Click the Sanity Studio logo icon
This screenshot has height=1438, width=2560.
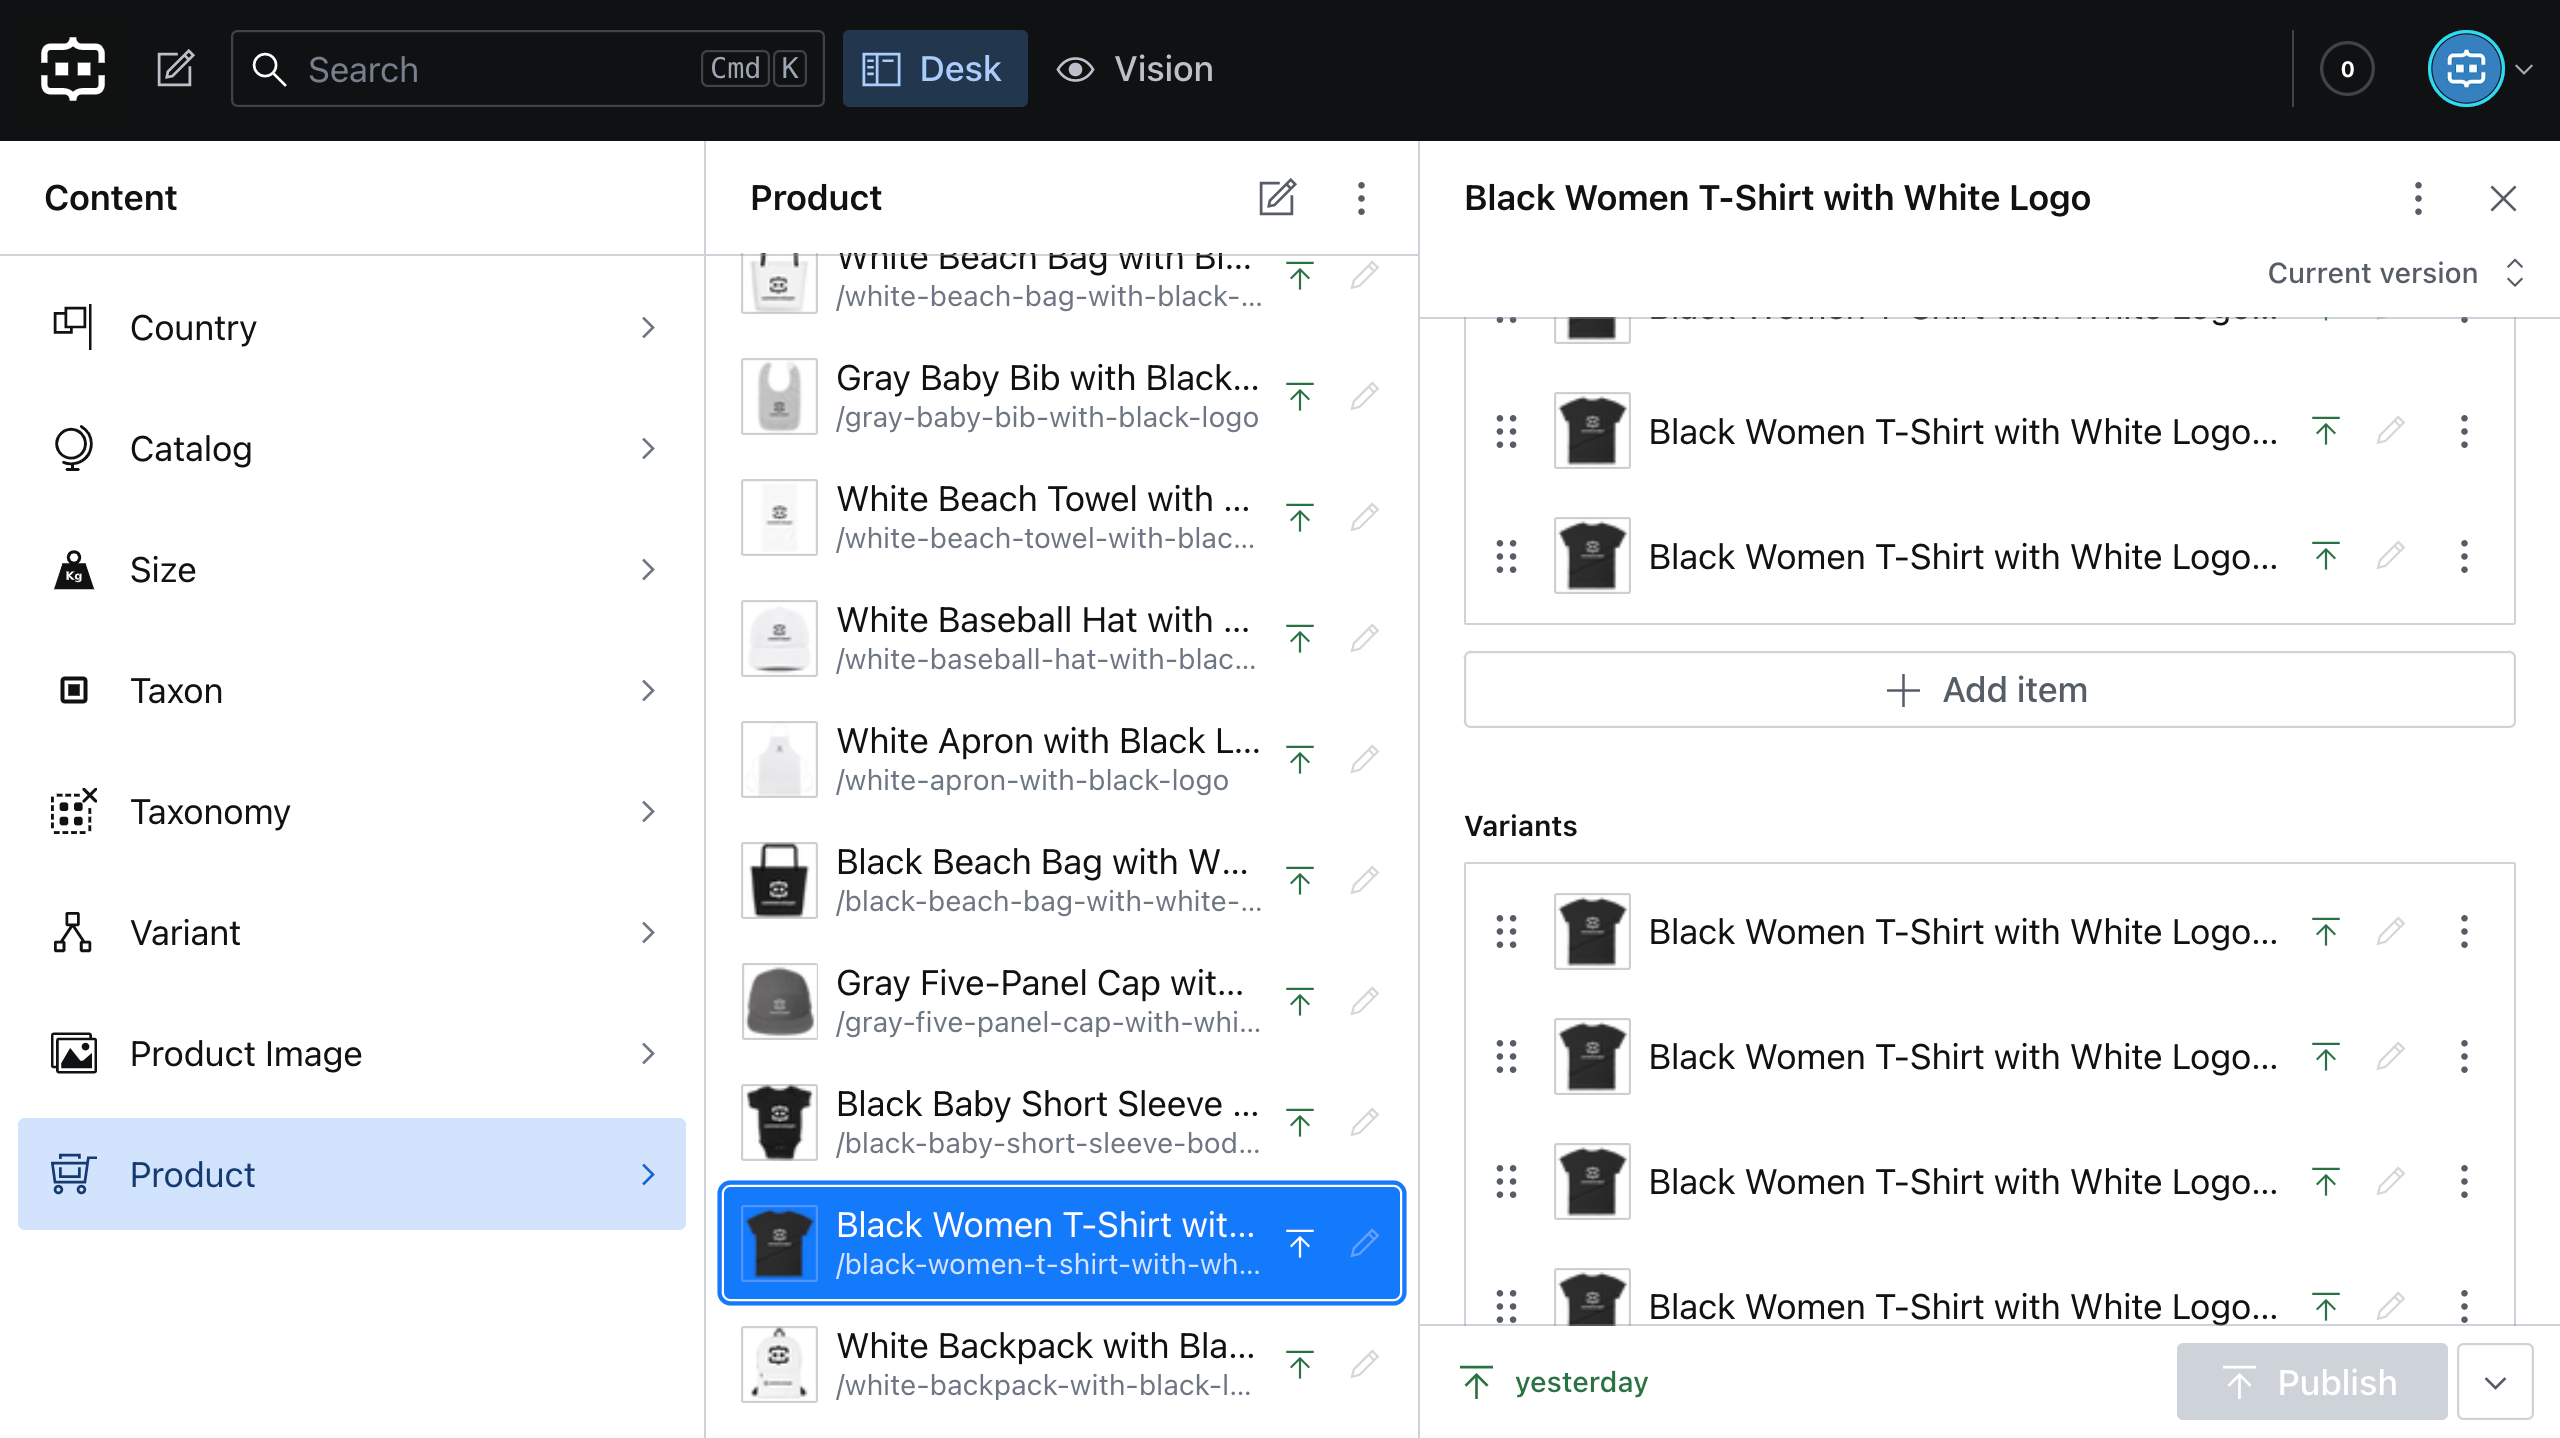coord(72,69)
